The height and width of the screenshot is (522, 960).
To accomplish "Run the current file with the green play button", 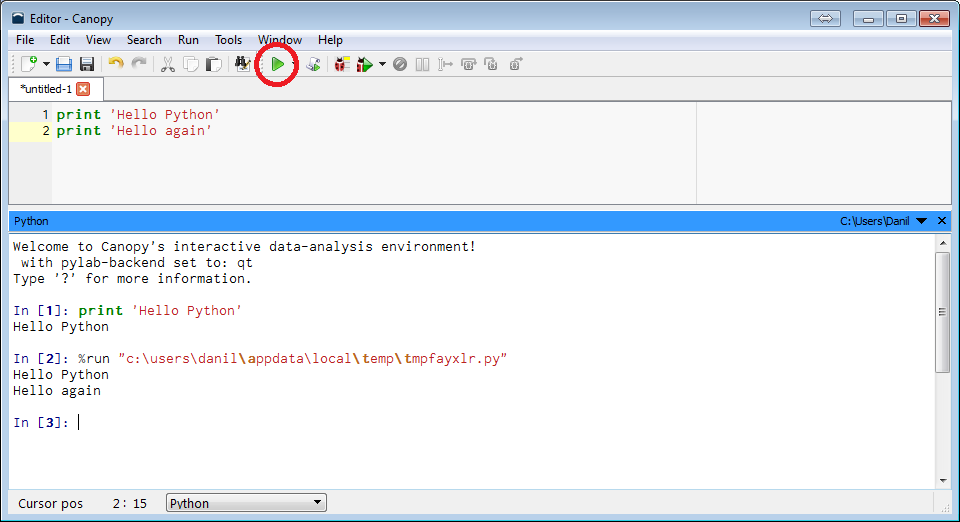I will pos(278,64).
